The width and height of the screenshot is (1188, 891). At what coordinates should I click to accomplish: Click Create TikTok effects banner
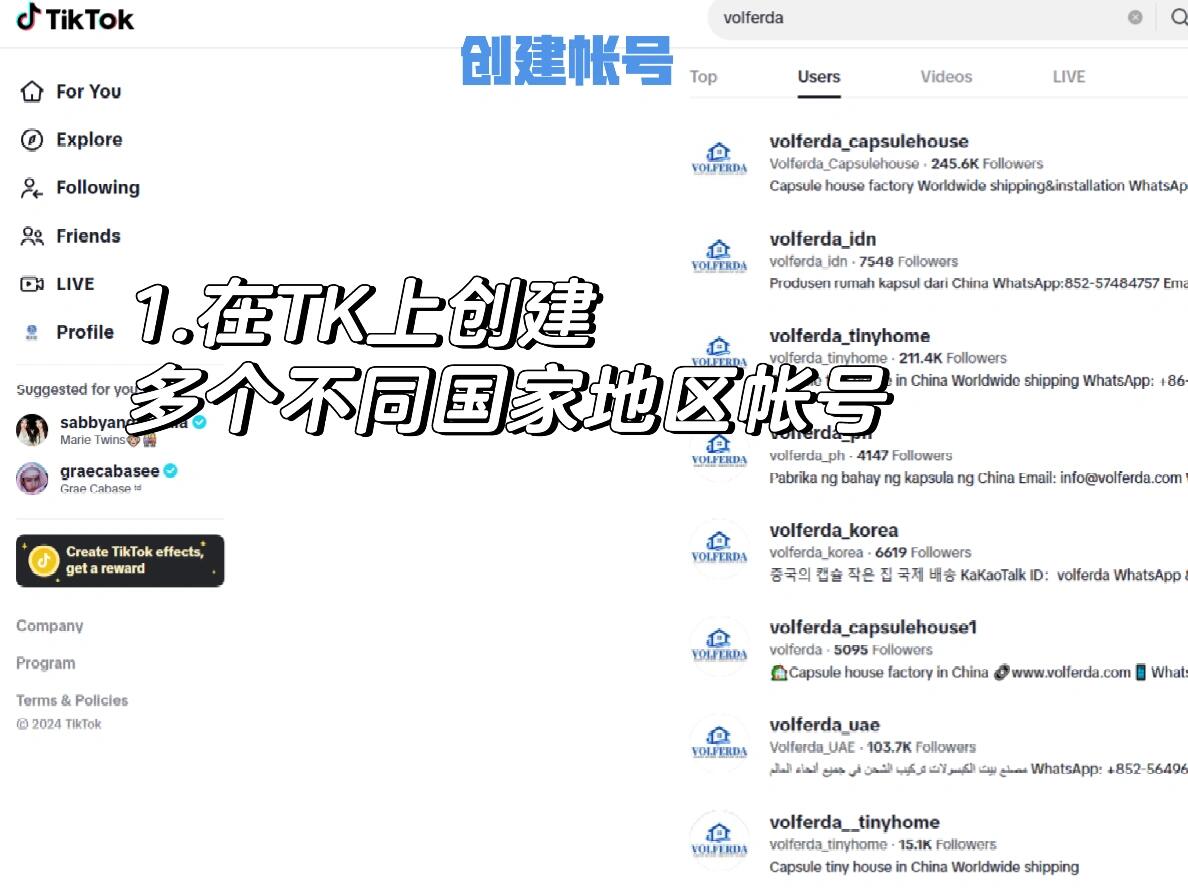[x=120, y=561]
